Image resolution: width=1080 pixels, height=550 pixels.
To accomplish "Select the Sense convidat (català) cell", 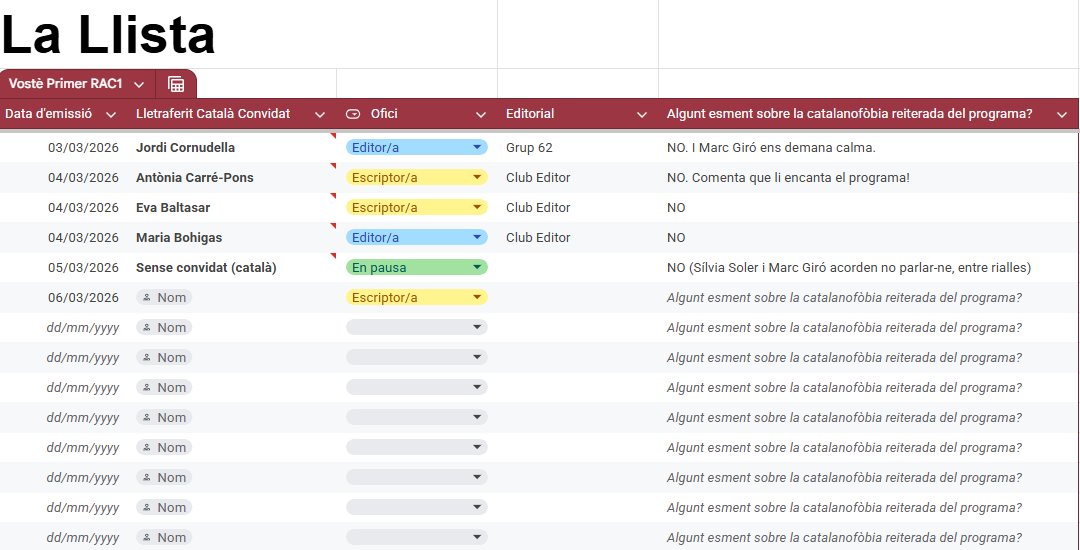I will [x=206, y=268].
